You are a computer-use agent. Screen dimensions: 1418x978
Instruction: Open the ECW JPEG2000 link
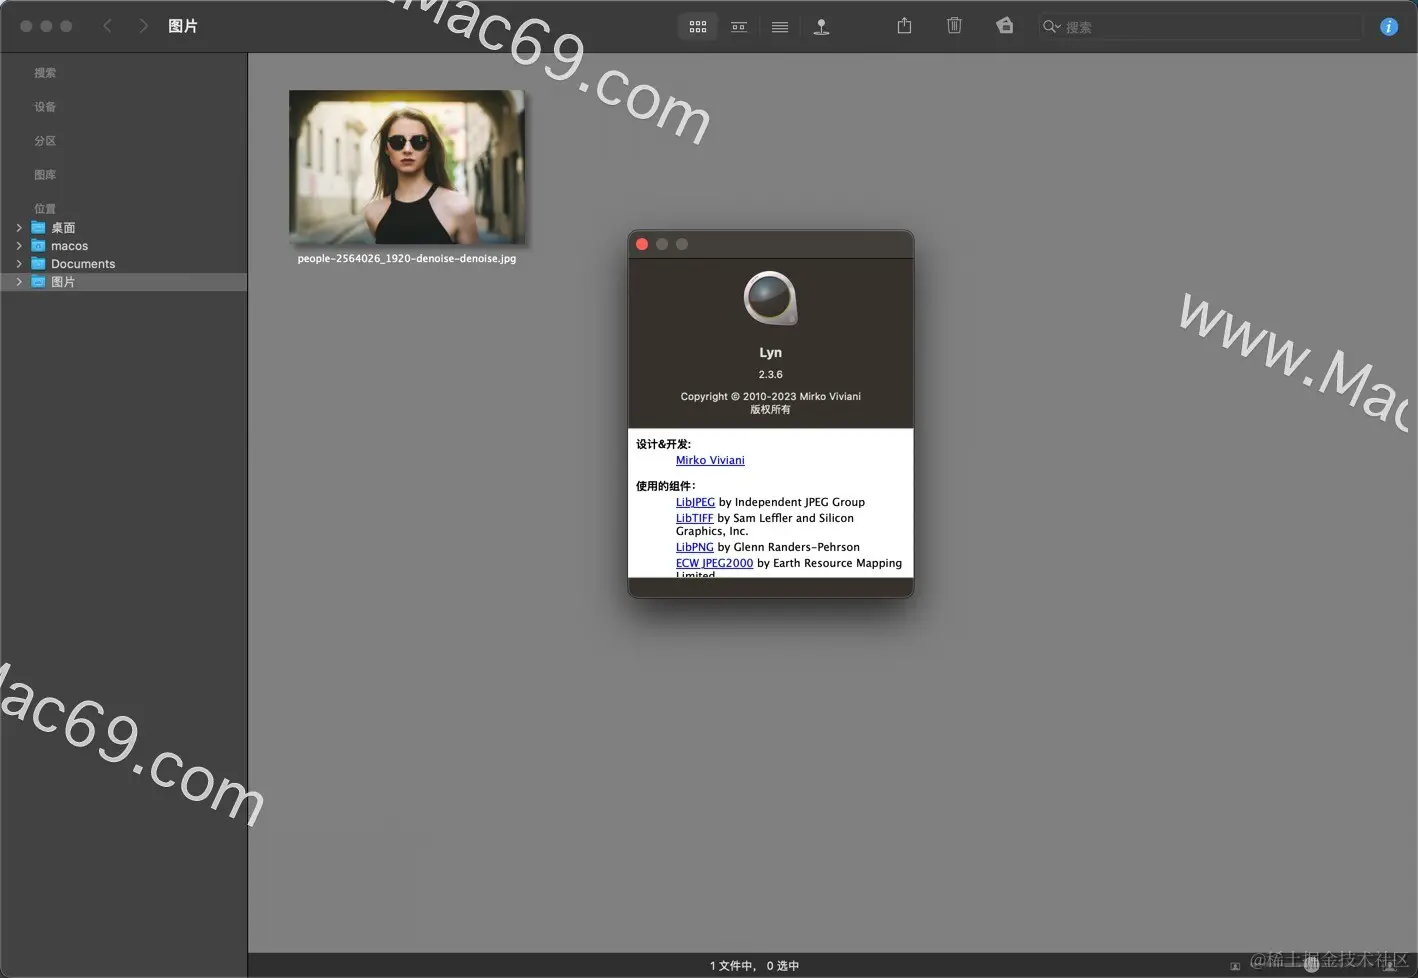click(x=714, y=564)
